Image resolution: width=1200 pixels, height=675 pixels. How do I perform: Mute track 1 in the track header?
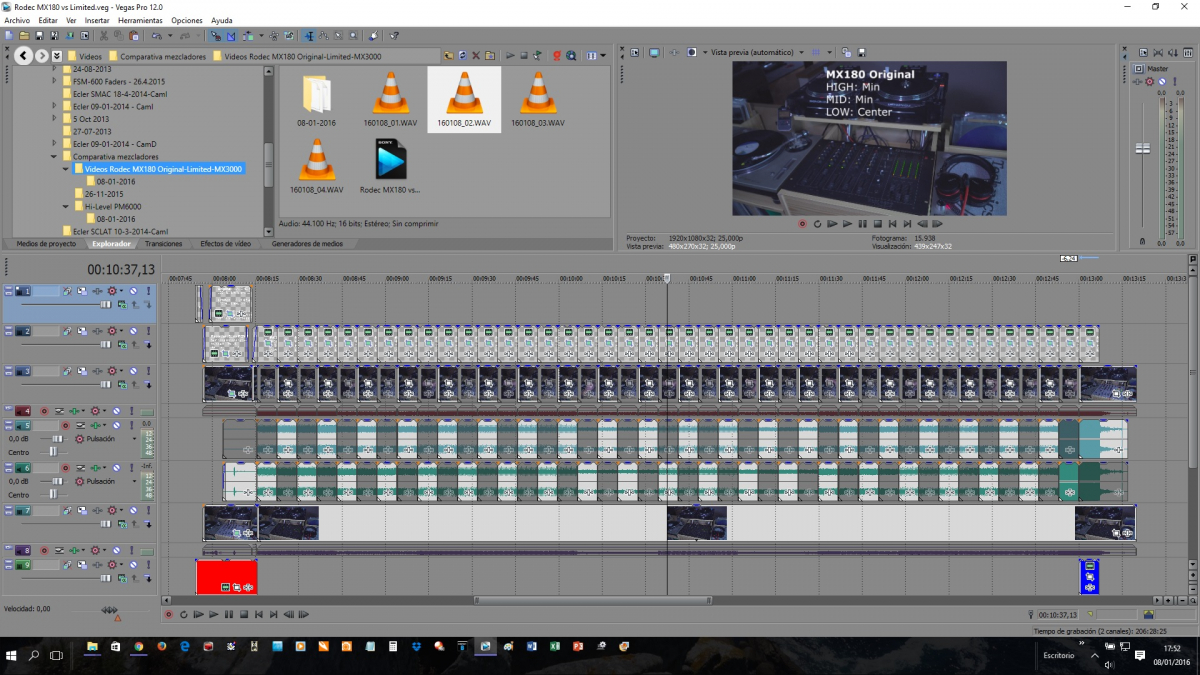tap(133, 291)
